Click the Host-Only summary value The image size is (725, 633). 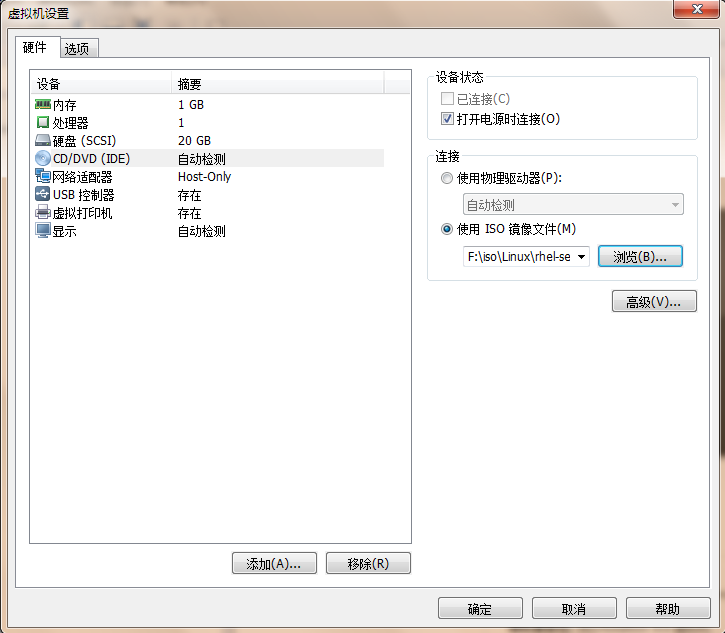[x=204, y=177]
